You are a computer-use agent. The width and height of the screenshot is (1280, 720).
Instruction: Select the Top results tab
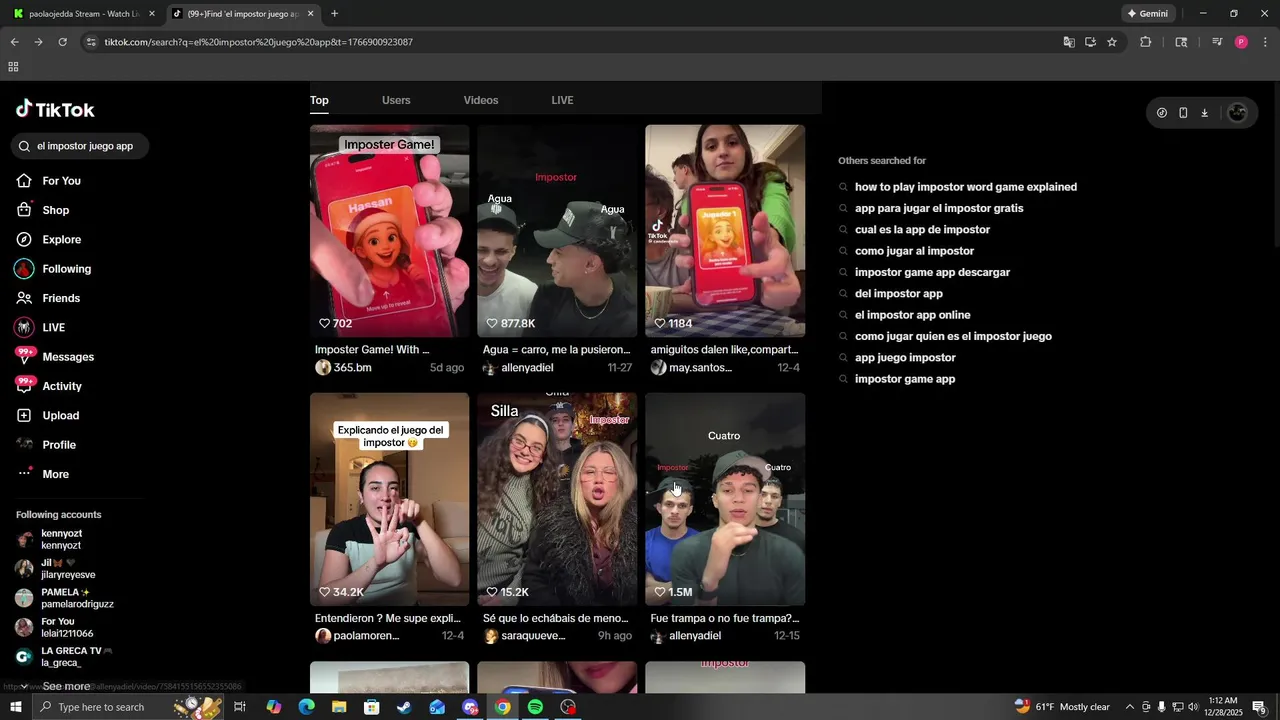point(319,100)
